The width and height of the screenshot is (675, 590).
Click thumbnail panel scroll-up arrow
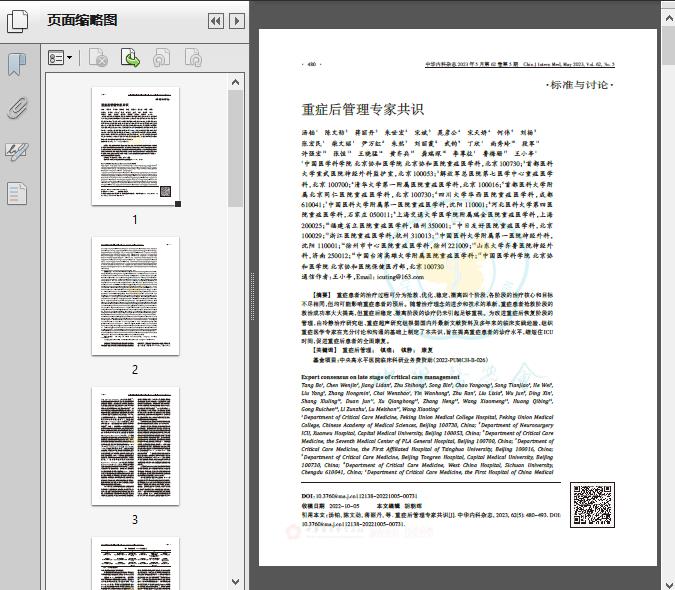(x=235, y=82)
